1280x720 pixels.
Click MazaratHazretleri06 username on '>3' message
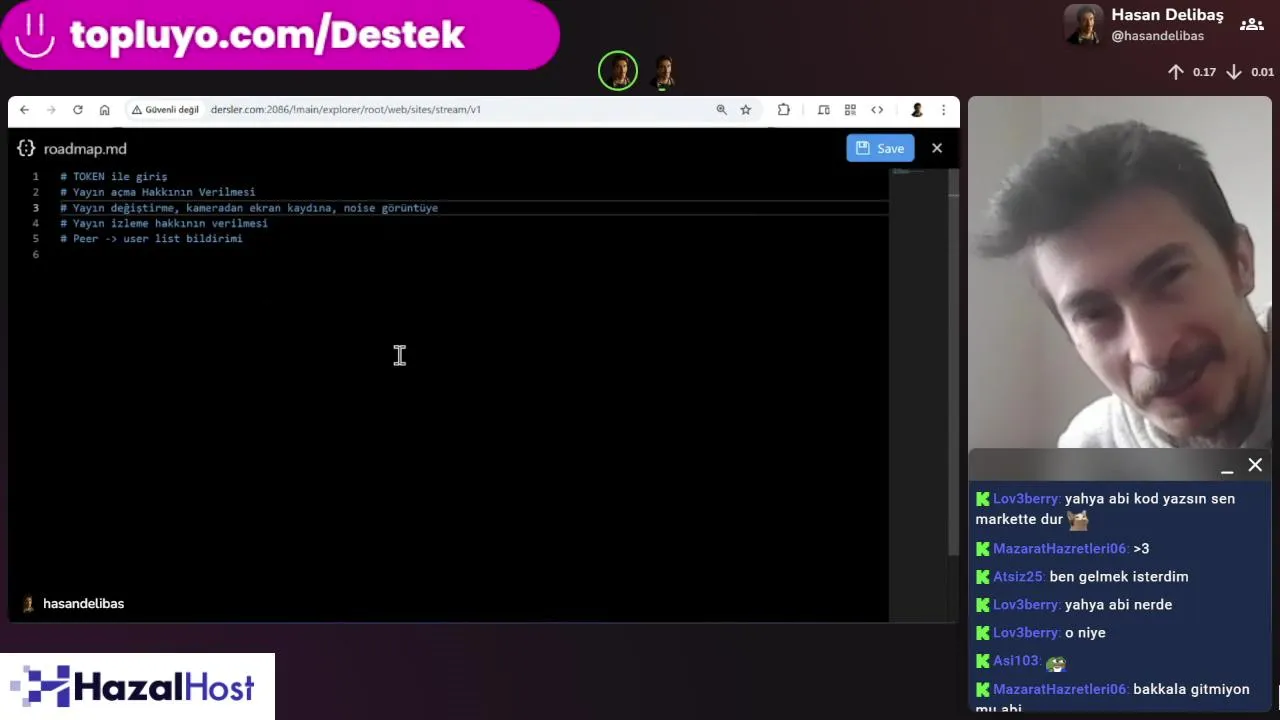tap(1060, 549)
